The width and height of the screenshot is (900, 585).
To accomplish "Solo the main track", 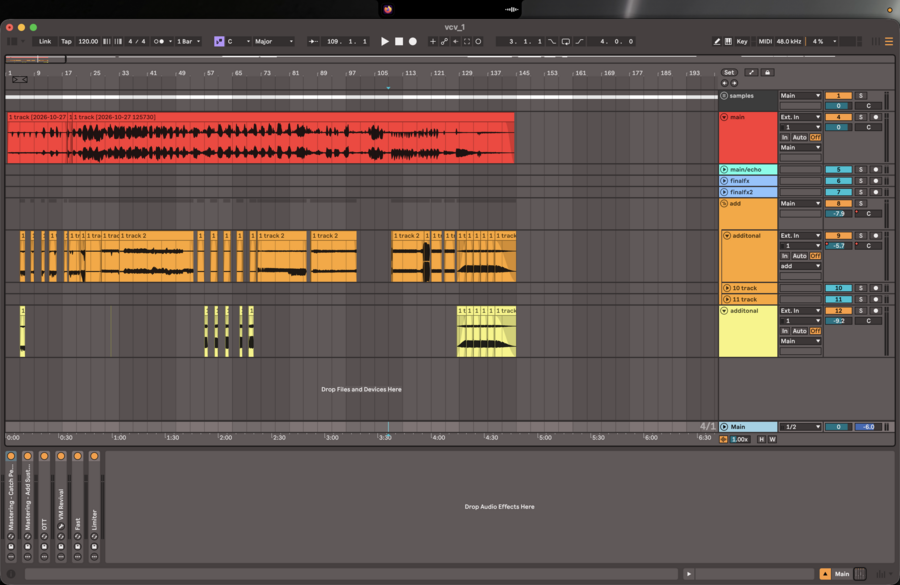I will coord(860,117).
